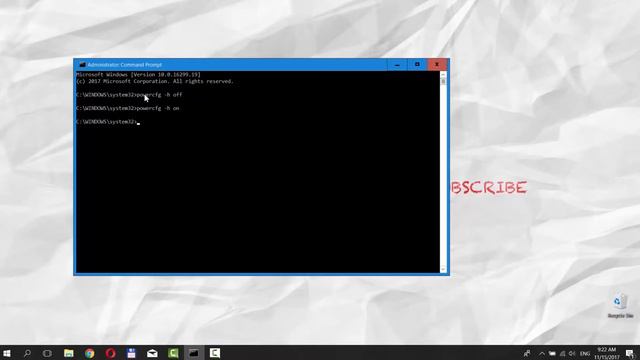Viewport: 640px width, 360px height.
Task: Open the volume speaker tray icon
Action: pyautogui.click(x=572, y=353)
